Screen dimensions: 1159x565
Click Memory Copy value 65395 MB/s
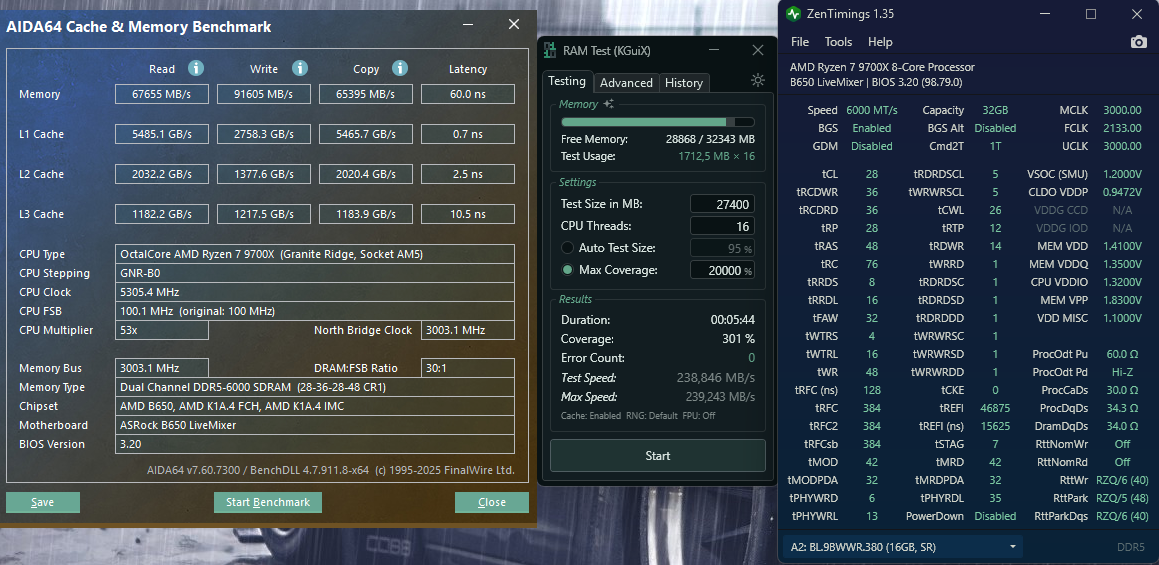[x=366, y=94]
